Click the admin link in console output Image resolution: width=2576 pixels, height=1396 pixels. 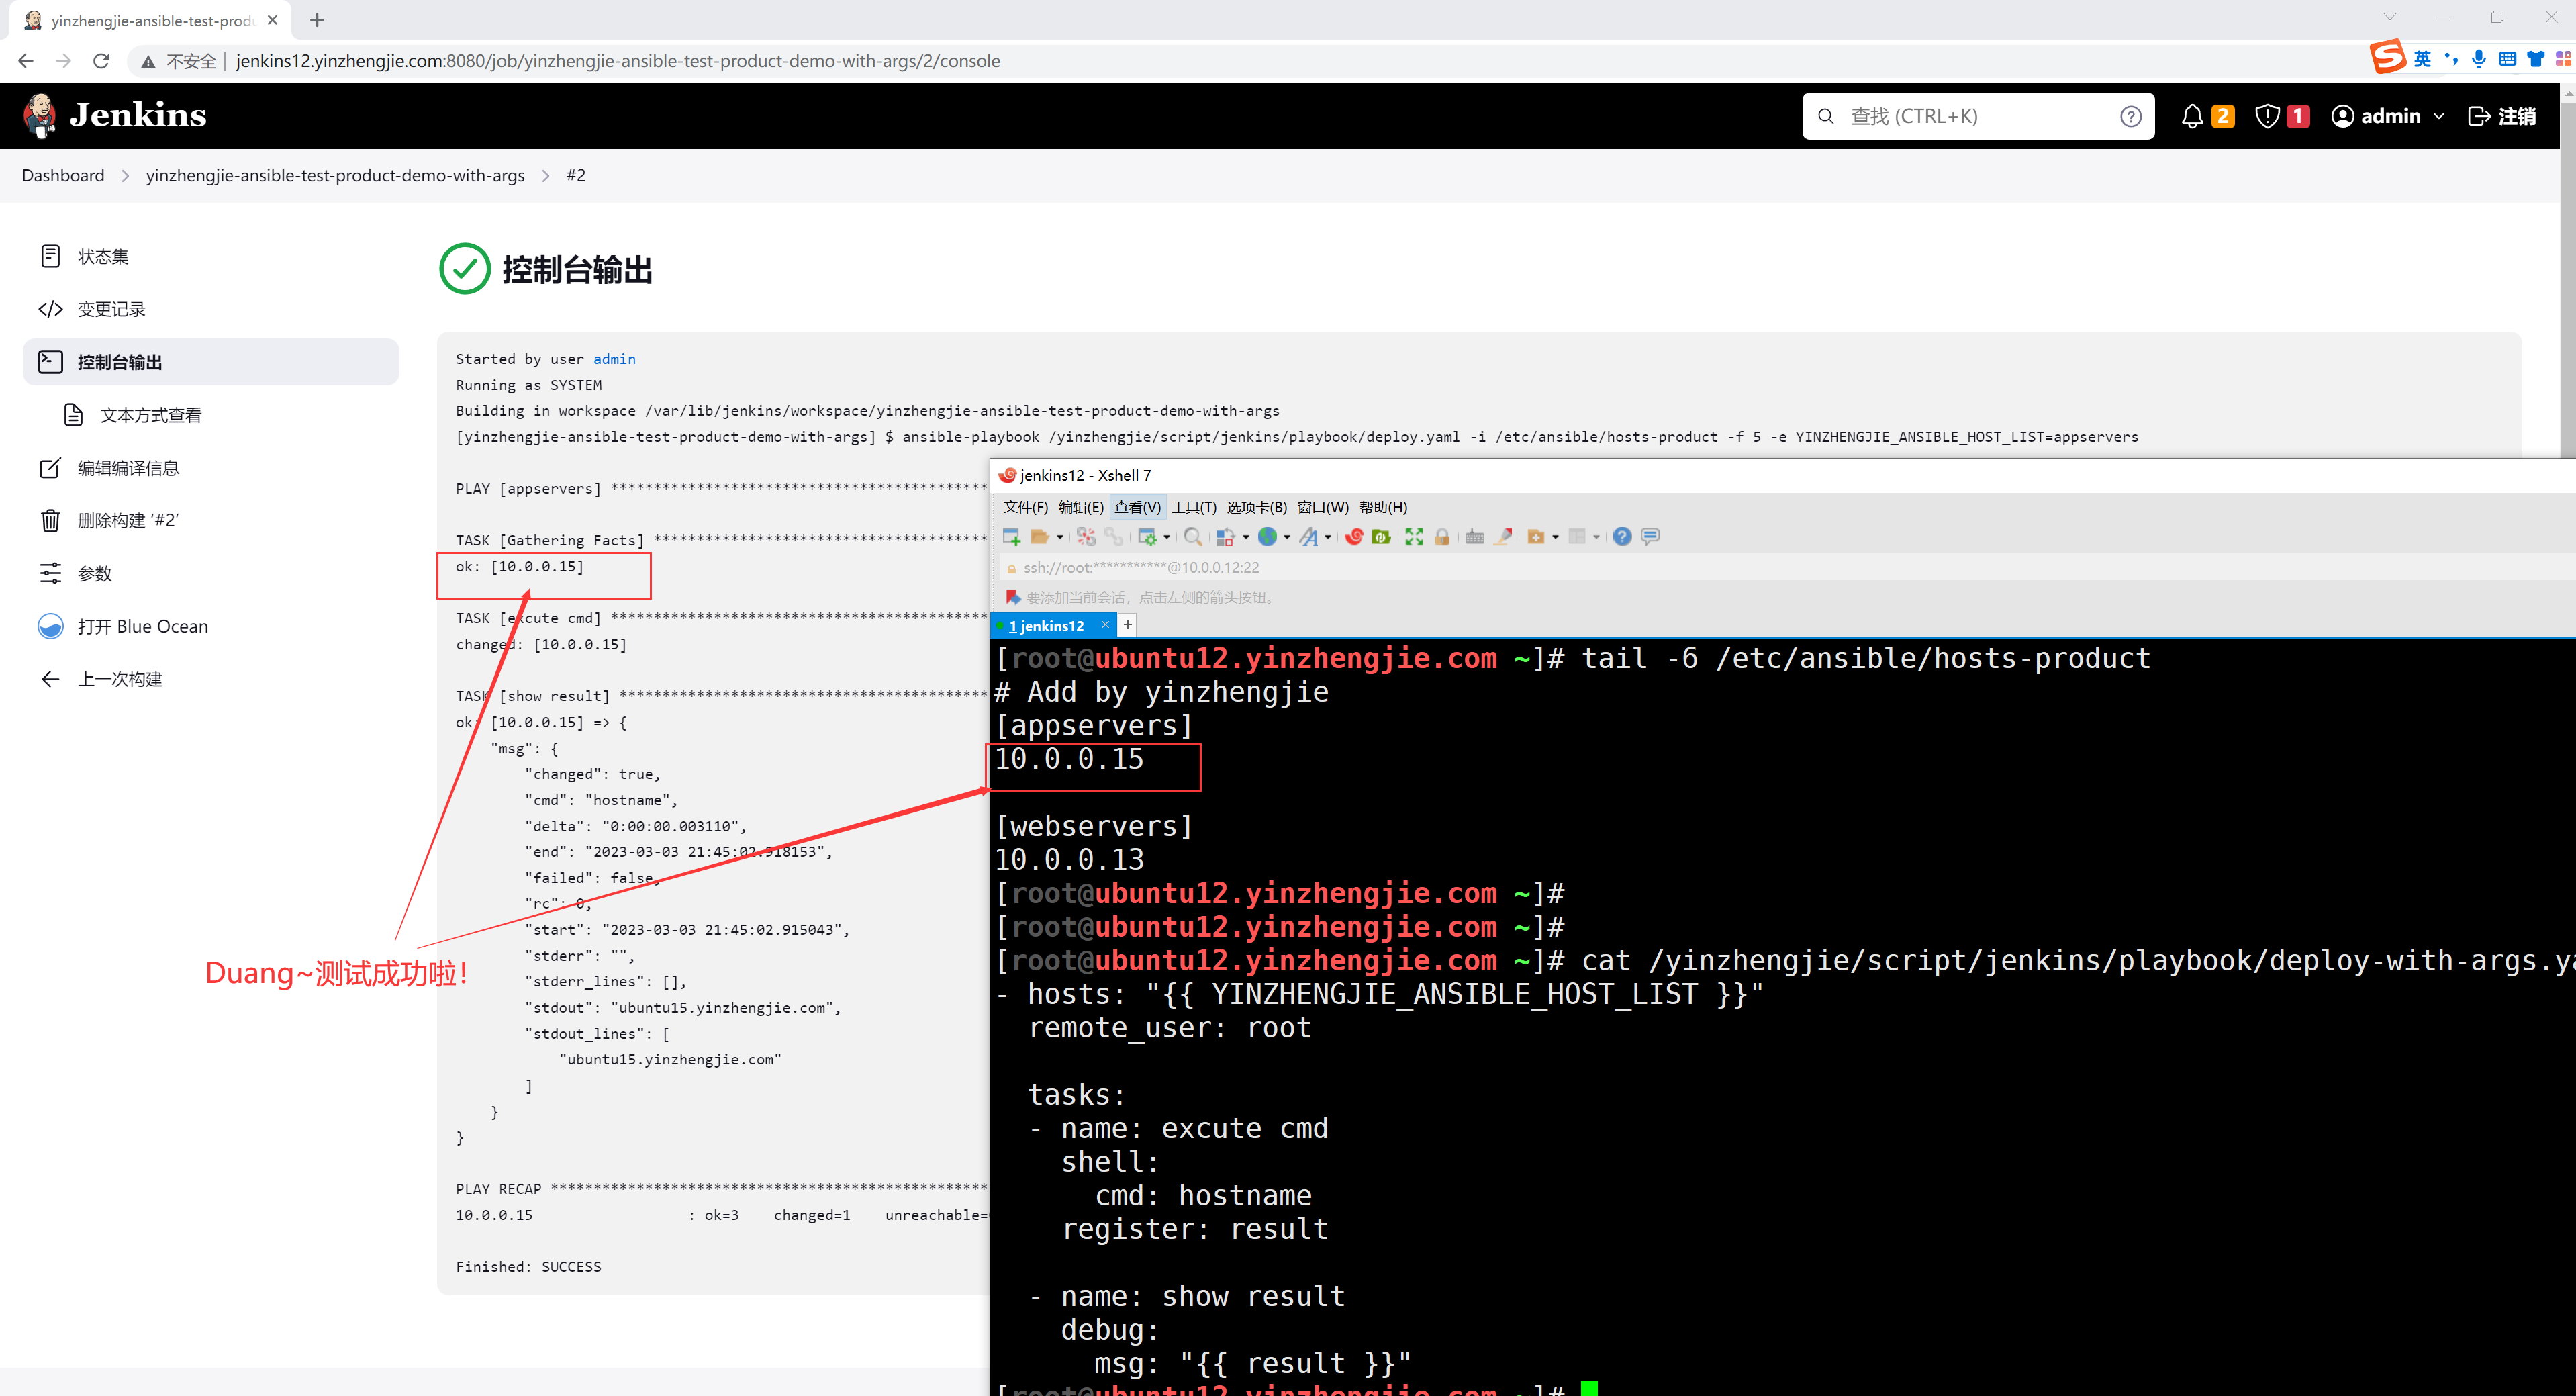pyautogui.click(x=614, y=359)
